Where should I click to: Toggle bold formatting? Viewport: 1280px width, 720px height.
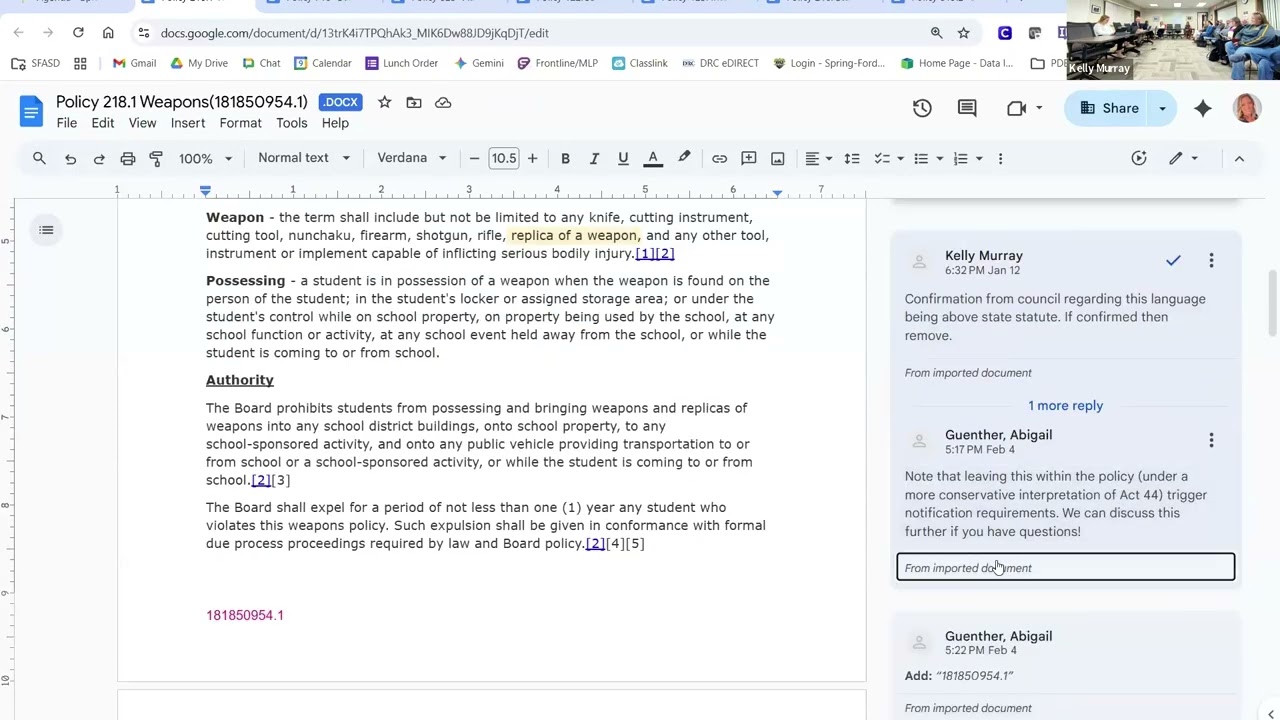565,158
